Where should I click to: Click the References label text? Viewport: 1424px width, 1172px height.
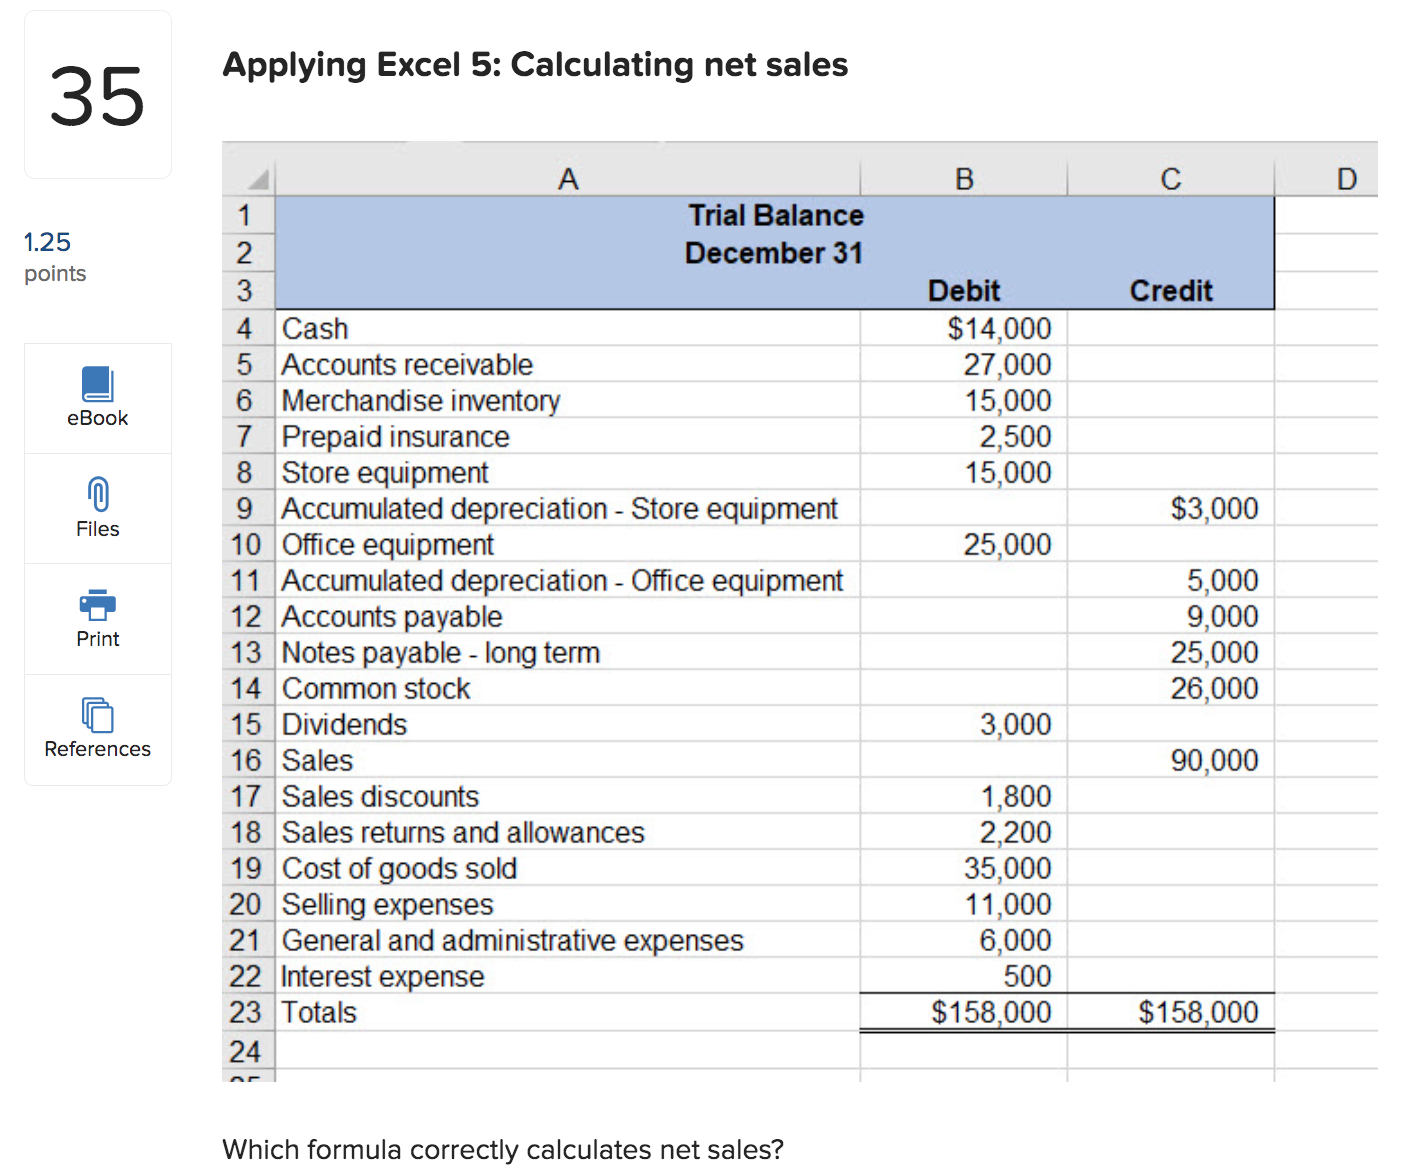[97, 749]
